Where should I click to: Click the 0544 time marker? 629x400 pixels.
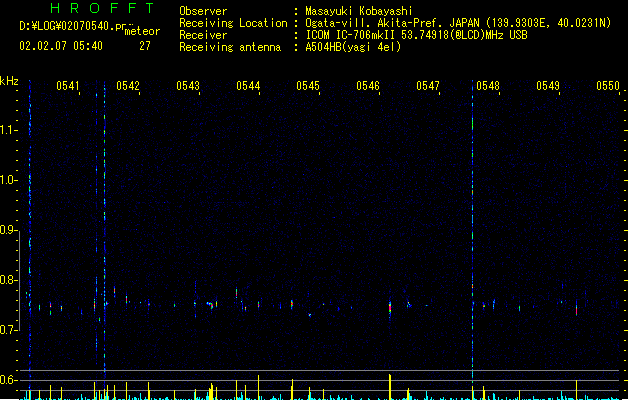point(248,86)
